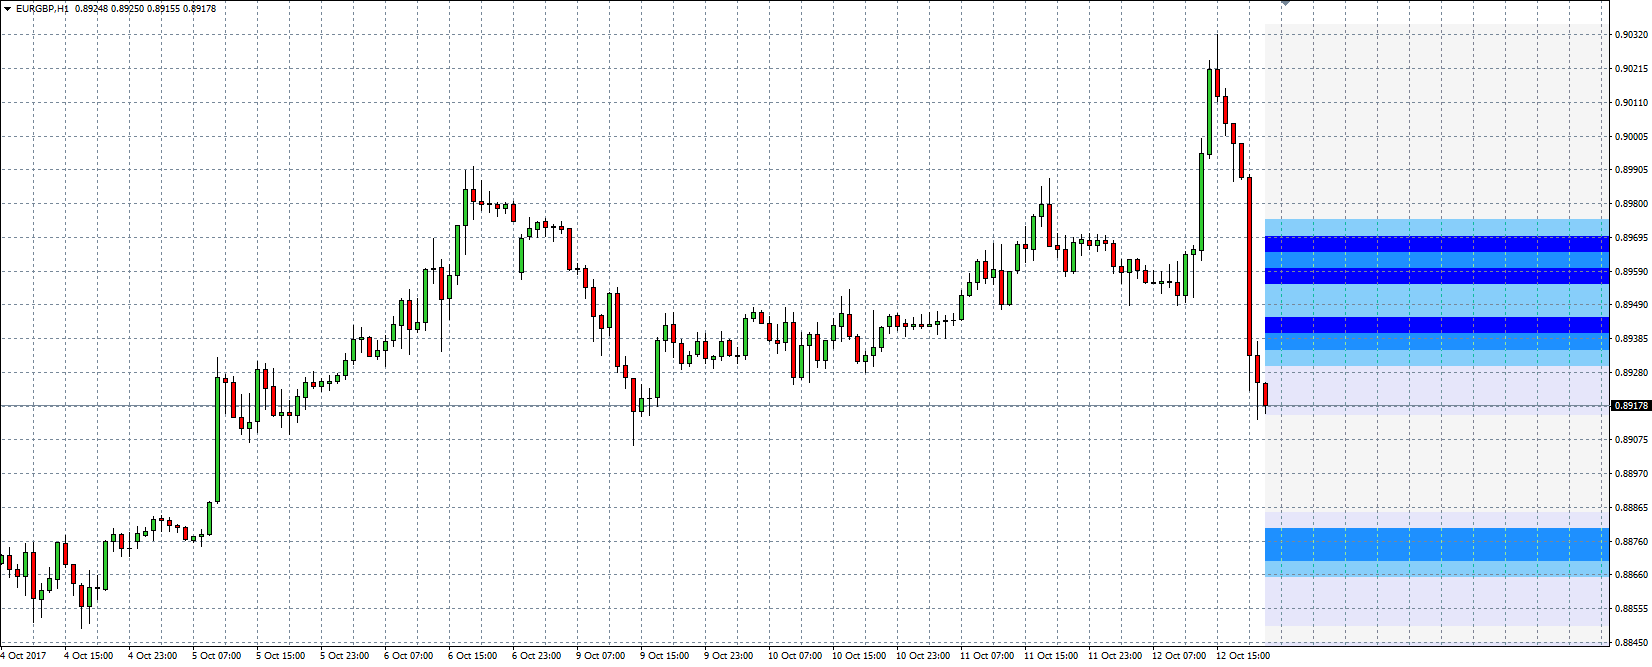
Task: Click the 6 Oct 15:00 time label
Action: click(x=473, y=656)
